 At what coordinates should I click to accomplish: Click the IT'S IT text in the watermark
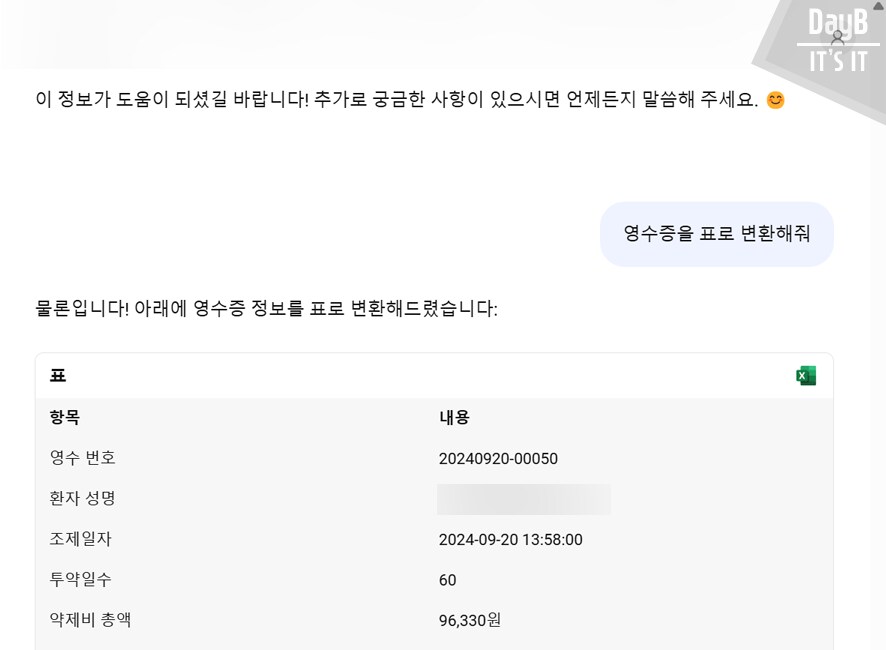[839, 58]
